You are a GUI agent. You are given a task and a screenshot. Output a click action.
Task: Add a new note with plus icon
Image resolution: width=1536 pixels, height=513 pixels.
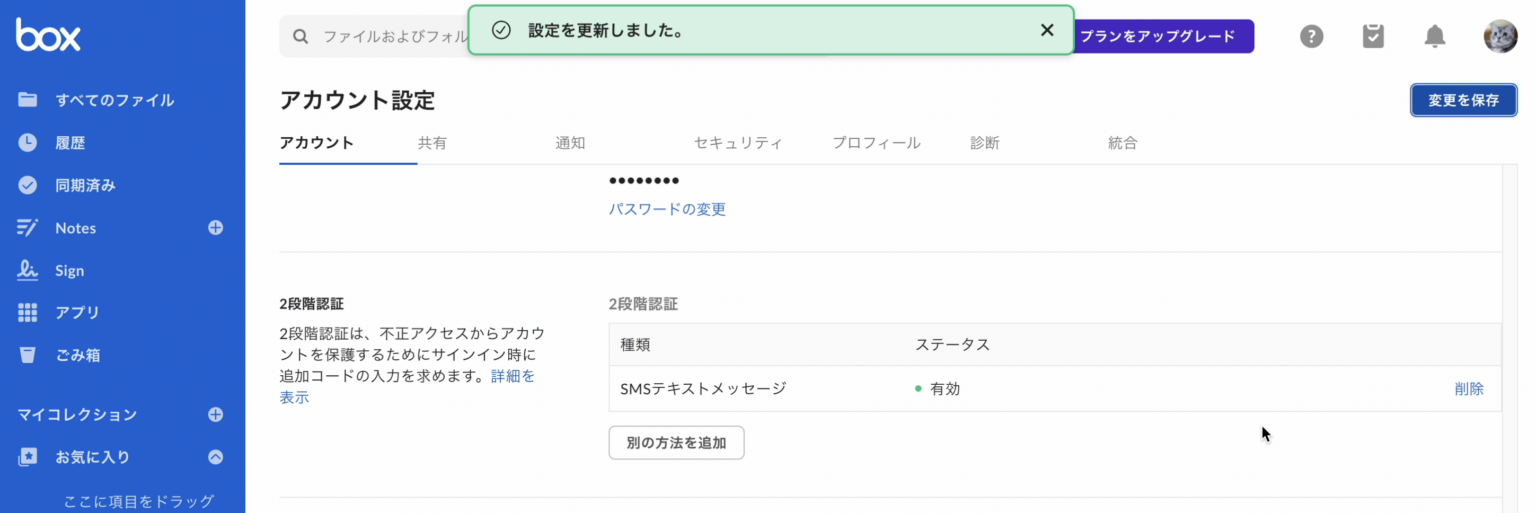(215, 228)
